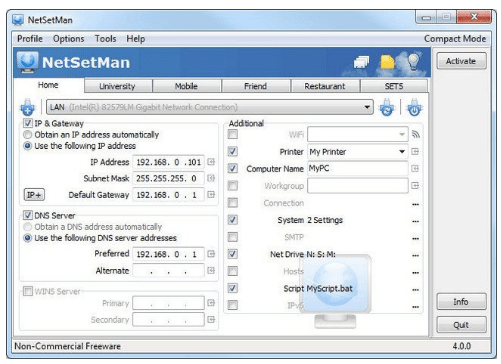Enable the Workgroup checkbox

click(233, 186)
